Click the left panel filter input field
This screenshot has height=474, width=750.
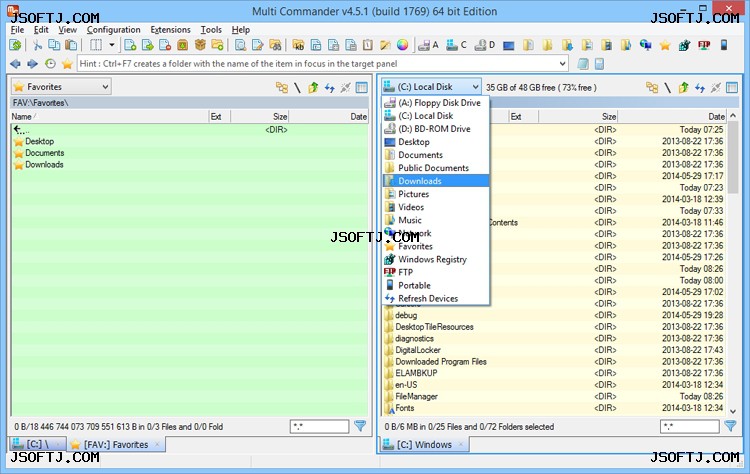click(320, 426)
